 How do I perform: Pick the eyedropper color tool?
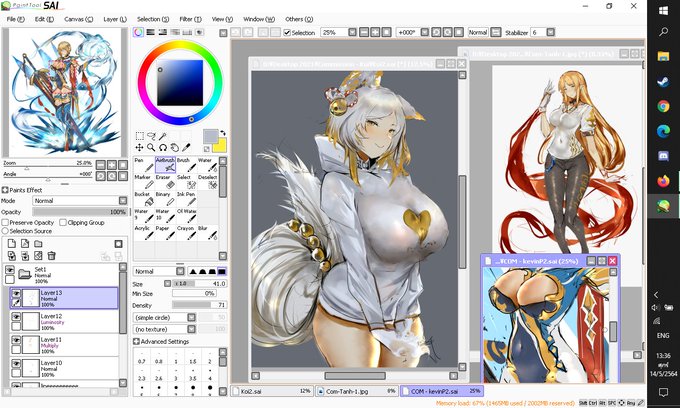click(186, 148)
